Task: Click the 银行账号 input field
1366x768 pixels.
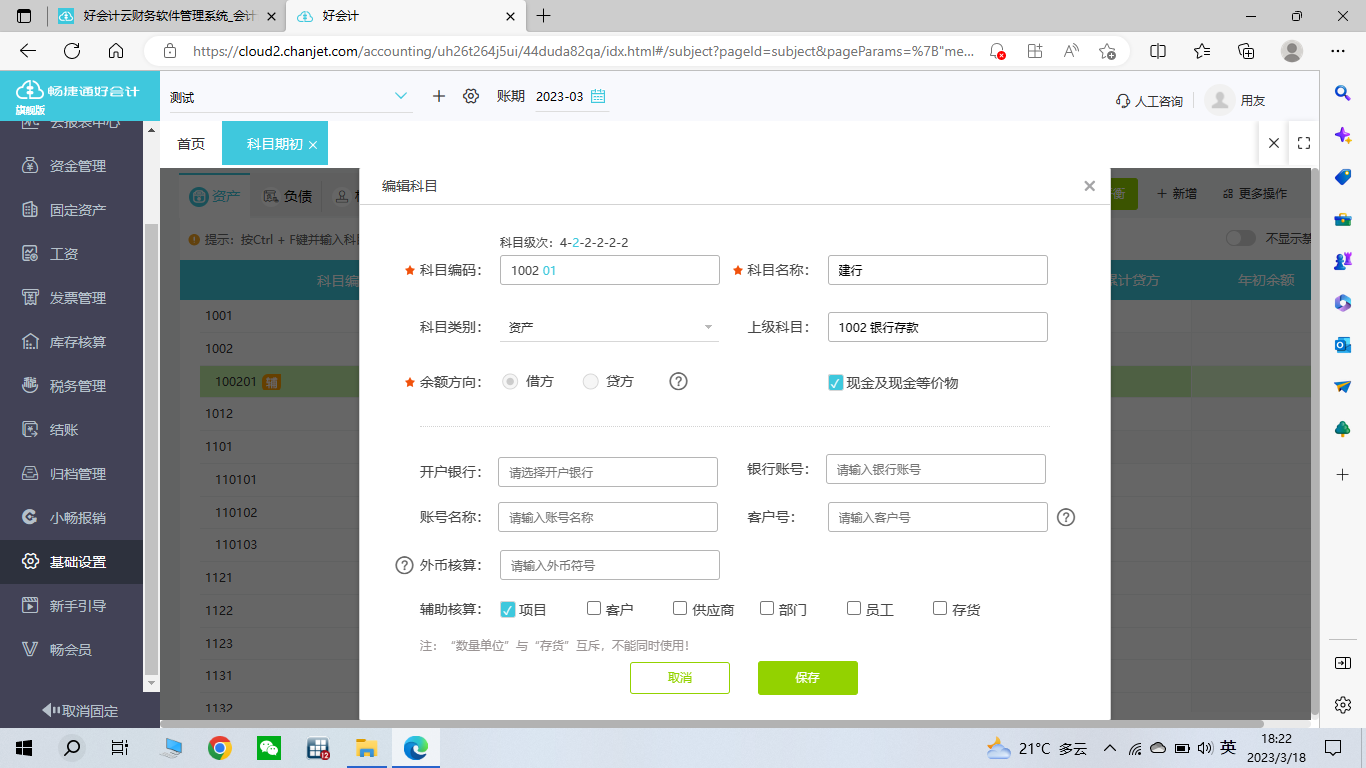Action: (936, 468)
